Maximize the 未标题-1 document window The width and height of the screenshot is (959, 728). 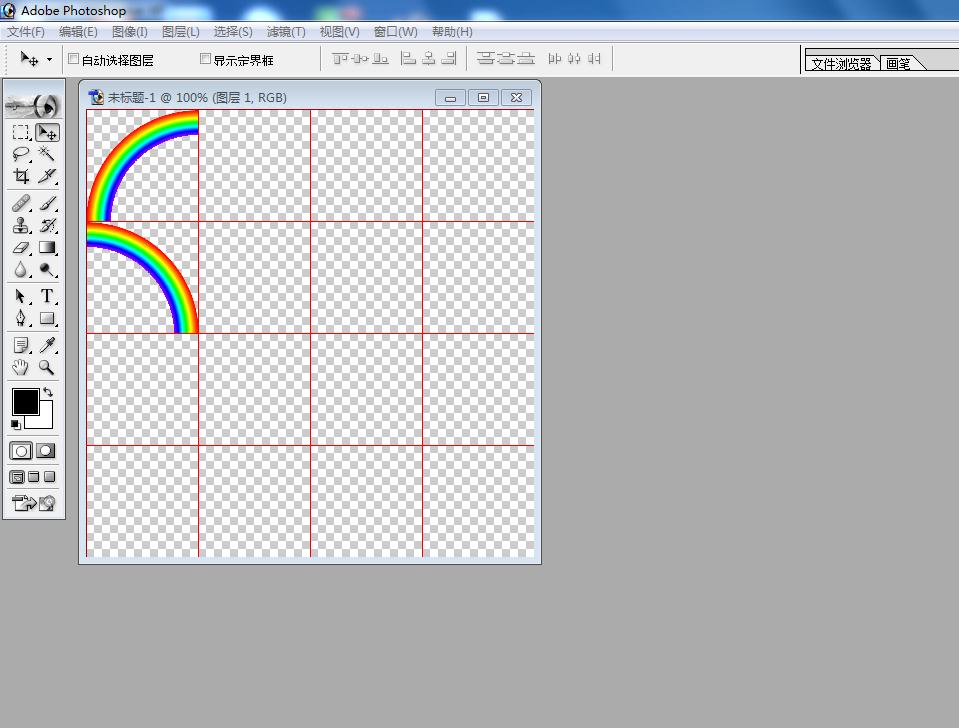click(483, 97)
